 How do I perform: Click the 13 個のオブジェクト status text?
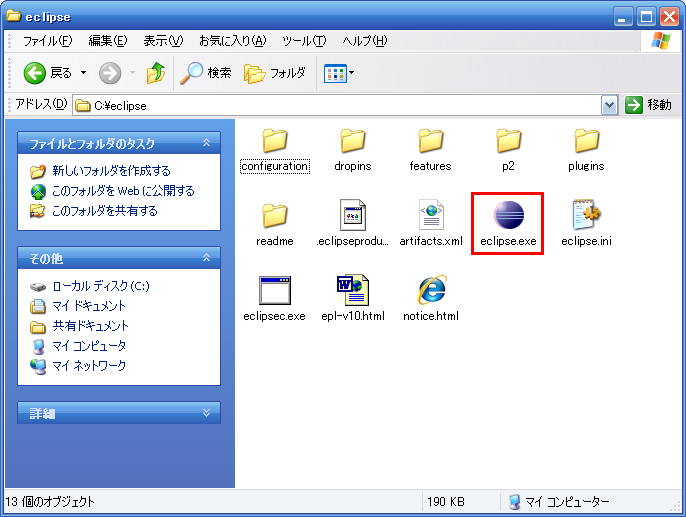tap(49, 501)
